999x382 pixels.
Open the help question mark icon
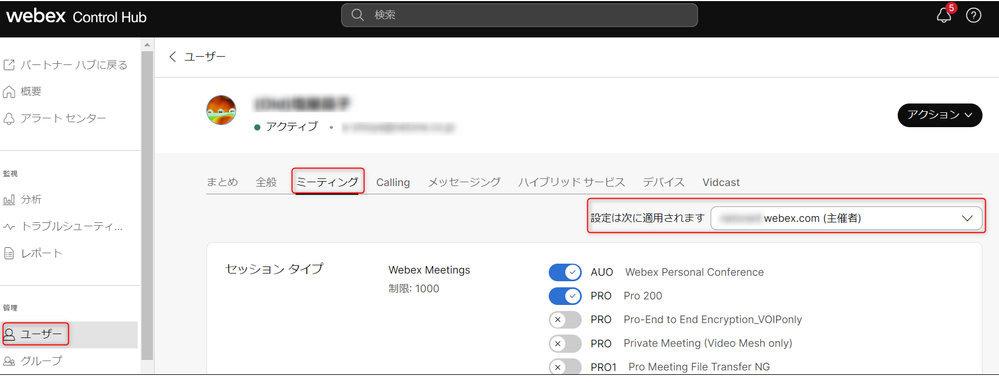click(x=974, y=16)
